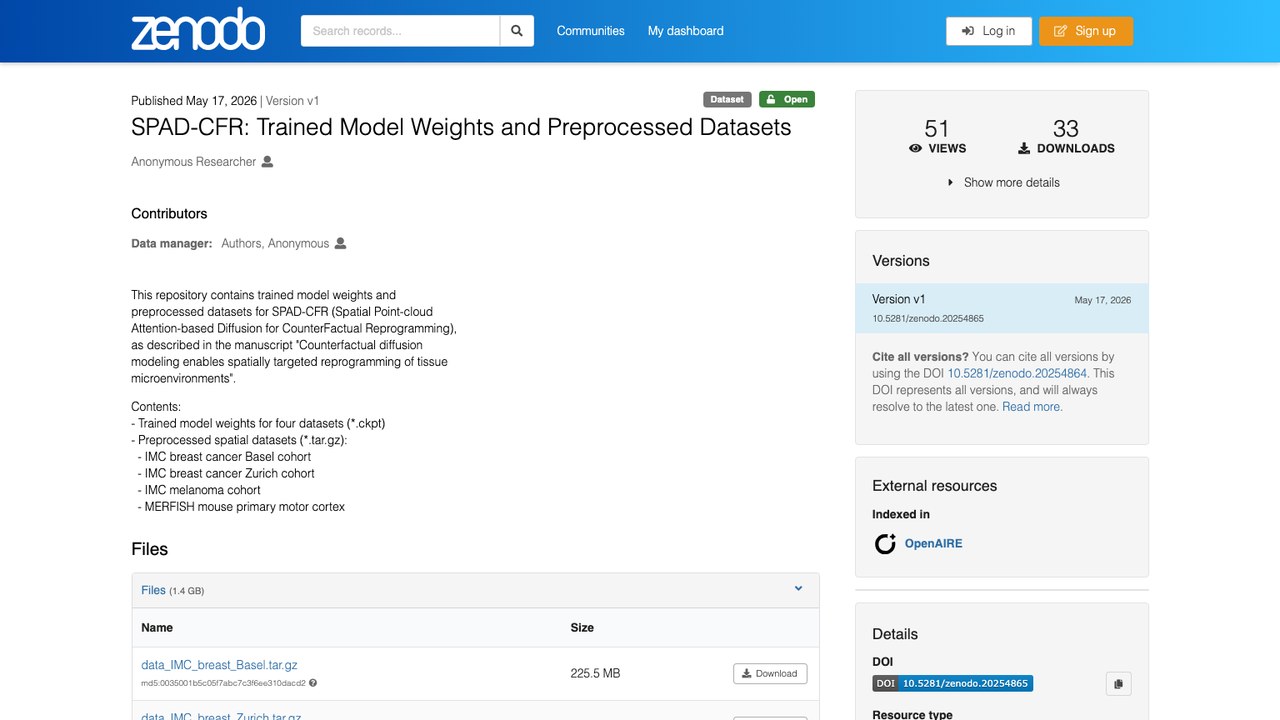Open the data_IMC_breast_Basel.tar.gz file link
The width and height of the screenshot is (1280, 720).
coord(220,665)
